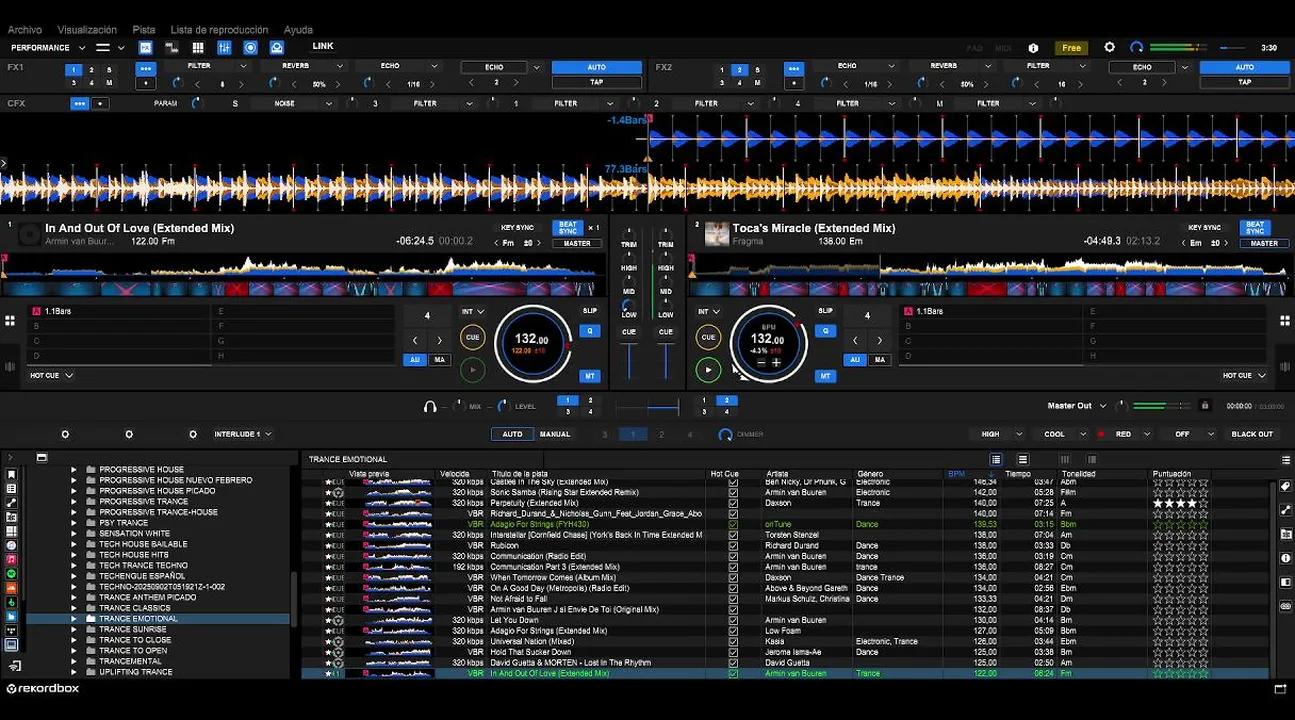Viewport: 1295px width, 720px height.
Task: Click the FX1 TAP button
Action: click(597, 82)
